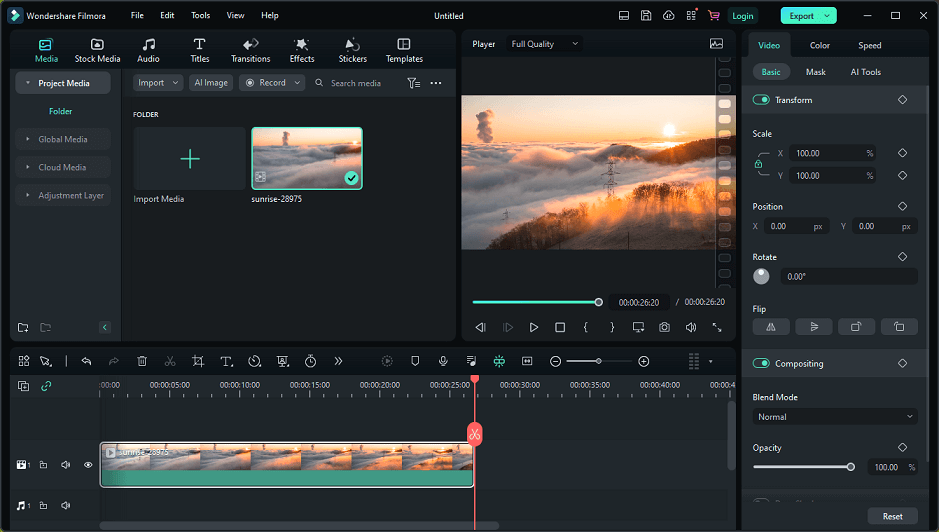Click the AI Image button

pyautogui.click(x=211, y=83)
